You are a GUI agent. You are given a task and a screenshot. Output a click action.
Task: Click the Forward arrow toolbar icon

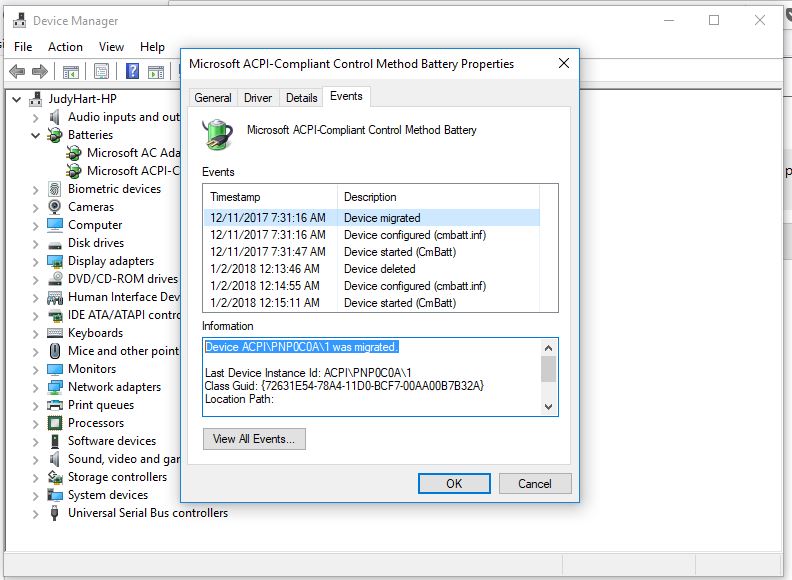click(40, 72)
